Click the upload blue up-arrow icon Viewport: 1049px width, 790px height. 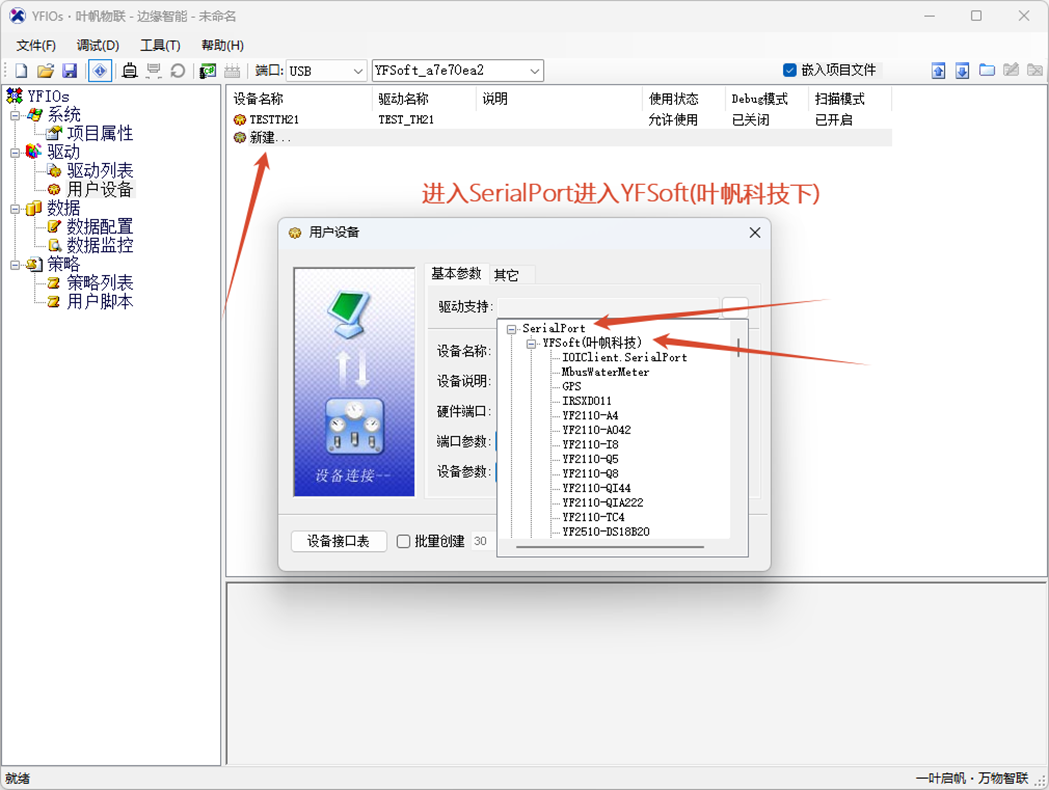coord(938,70)
